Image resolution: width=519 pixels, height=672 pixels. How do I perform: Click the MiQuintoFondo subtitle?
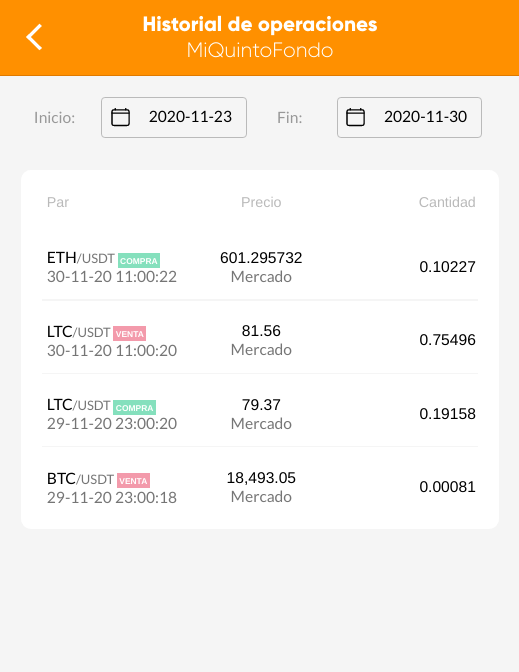tap(260, 51)
